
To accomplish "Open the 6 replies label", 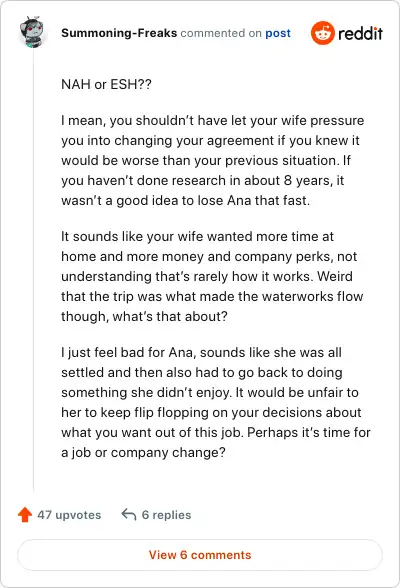I will coord(166,515).
